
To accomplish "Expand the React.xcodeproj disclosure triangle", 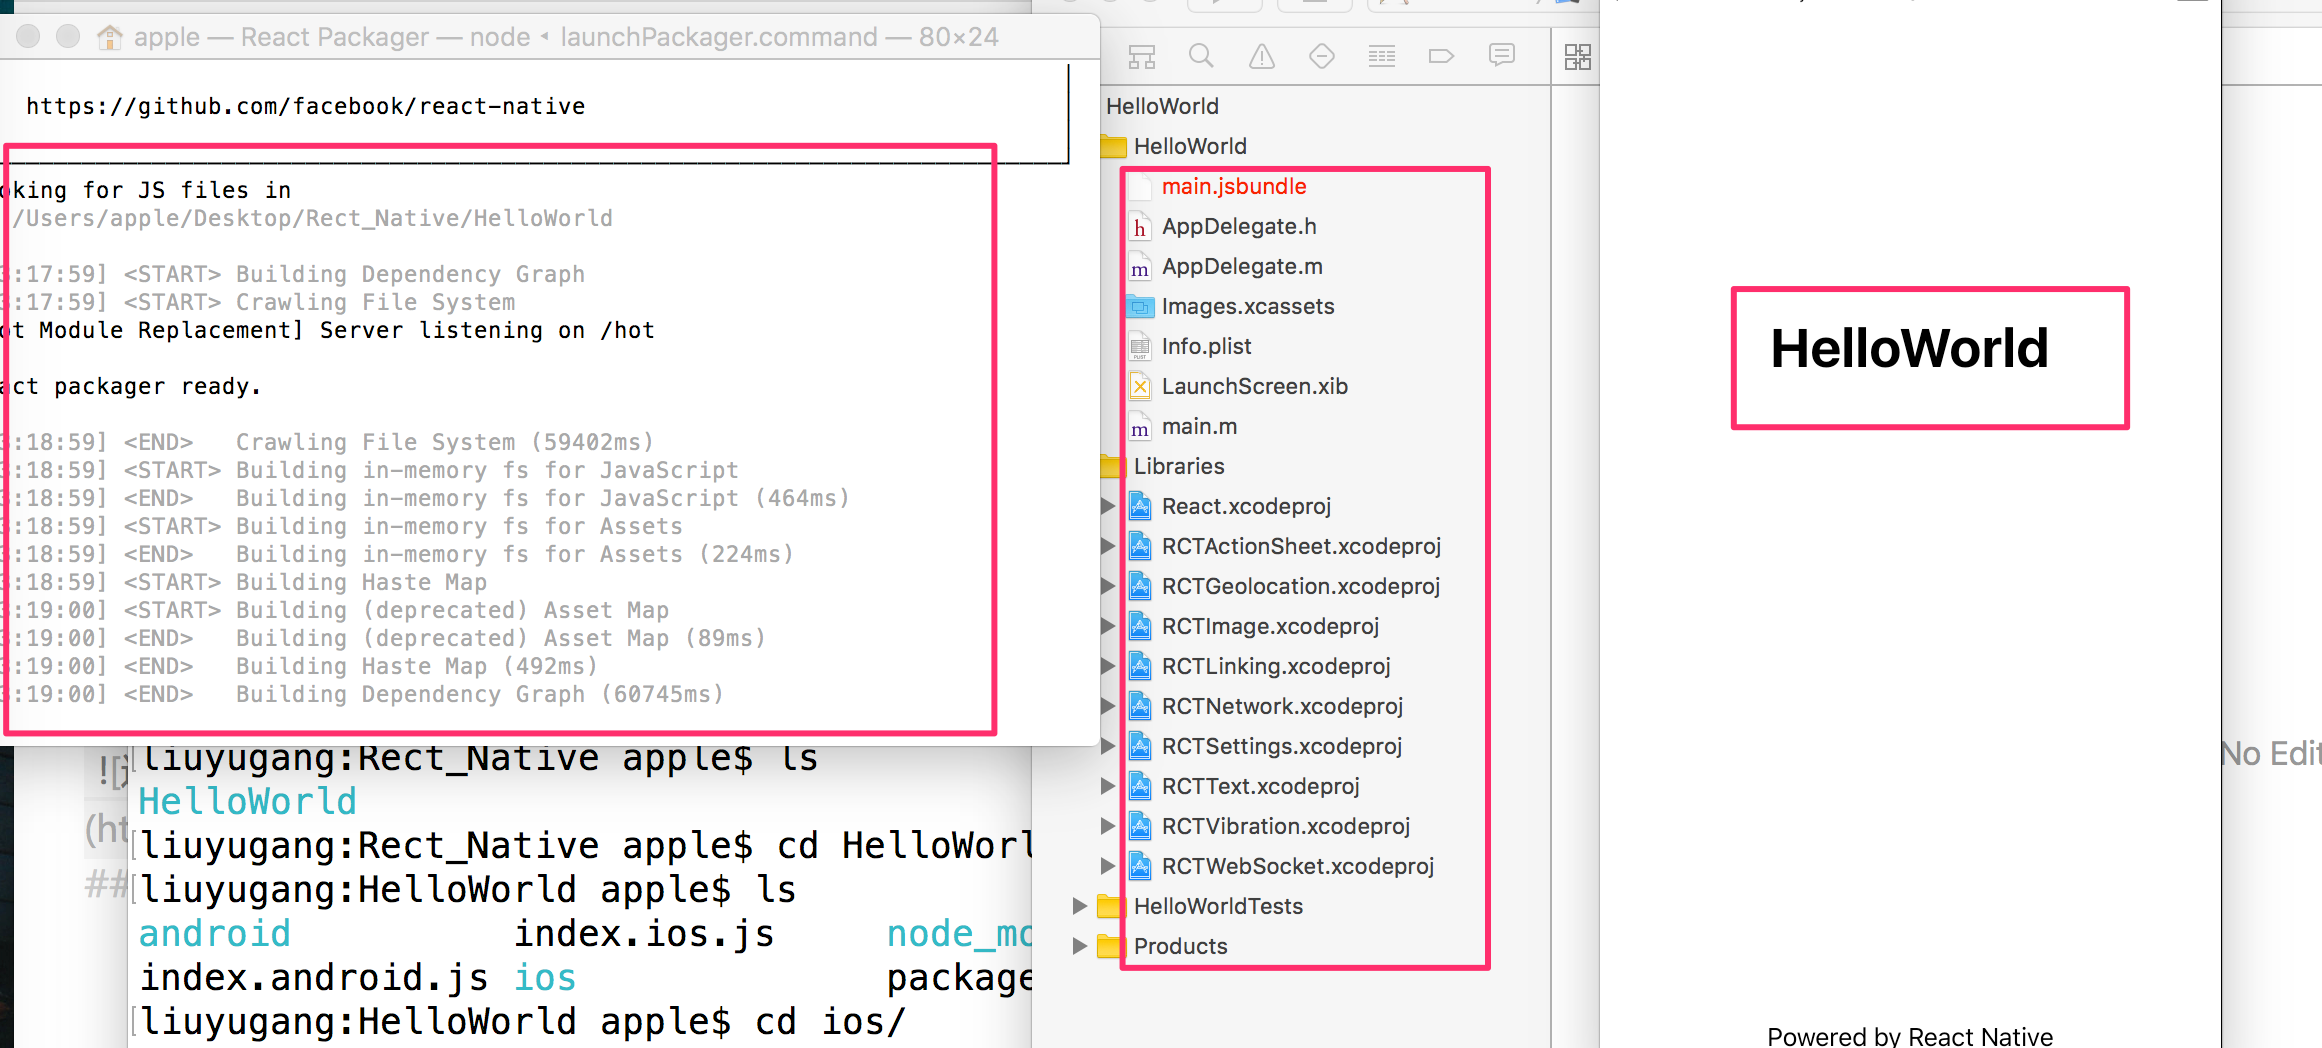I will [1107, 506].
